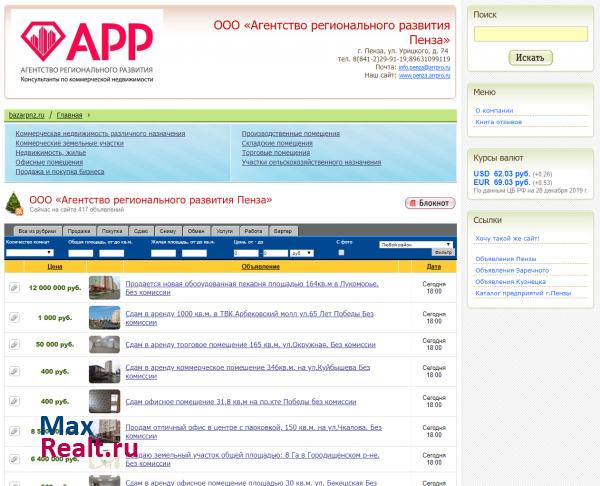Open 'Коммерческие земельные участки' category

(70, 143)
